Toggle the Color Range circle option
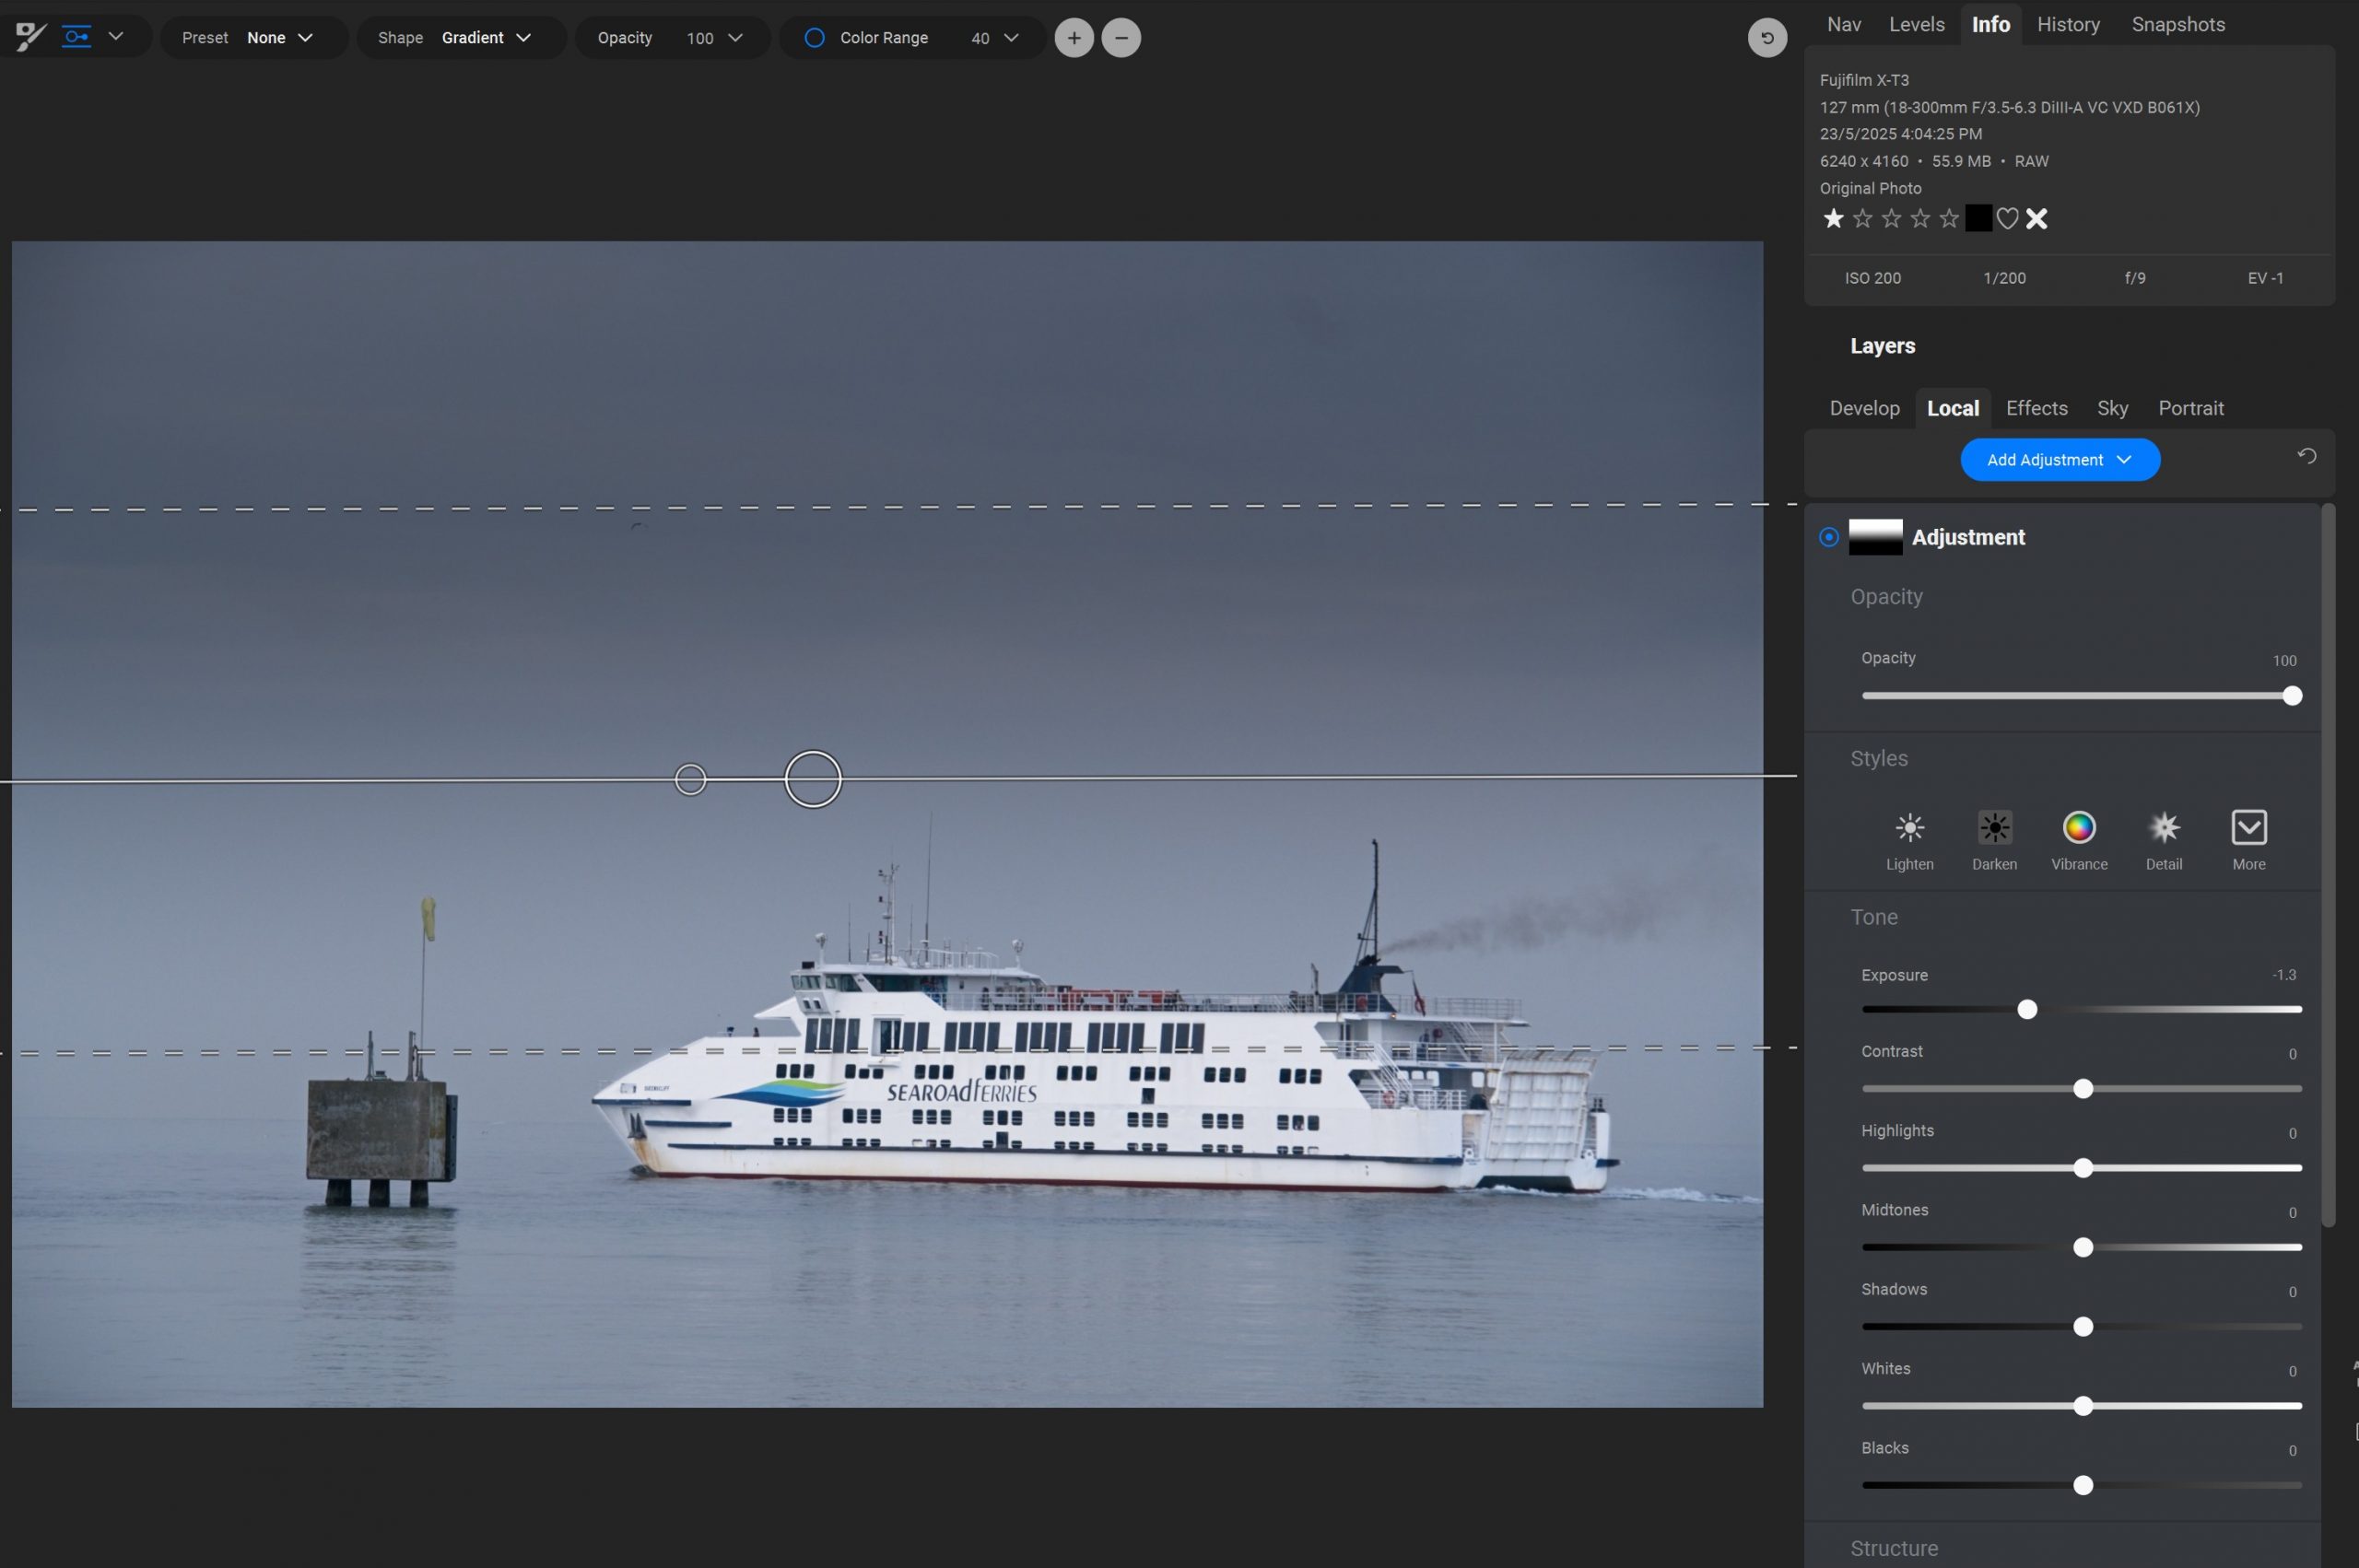 pyautogui.click(x=815, y=38)
